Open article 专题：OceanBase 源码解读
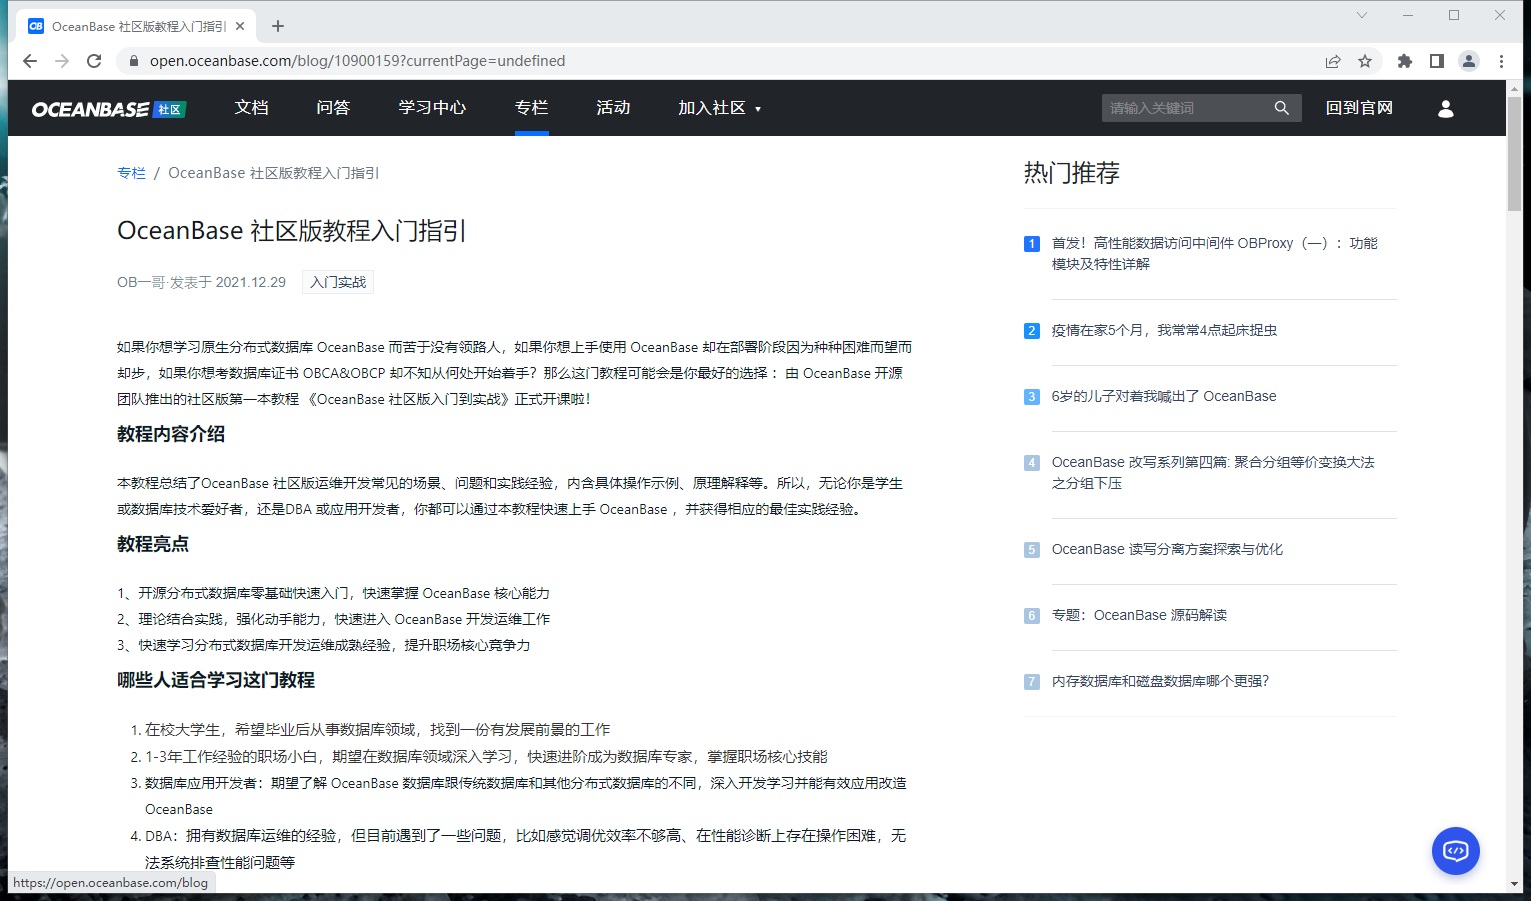 click(1139, 615)
